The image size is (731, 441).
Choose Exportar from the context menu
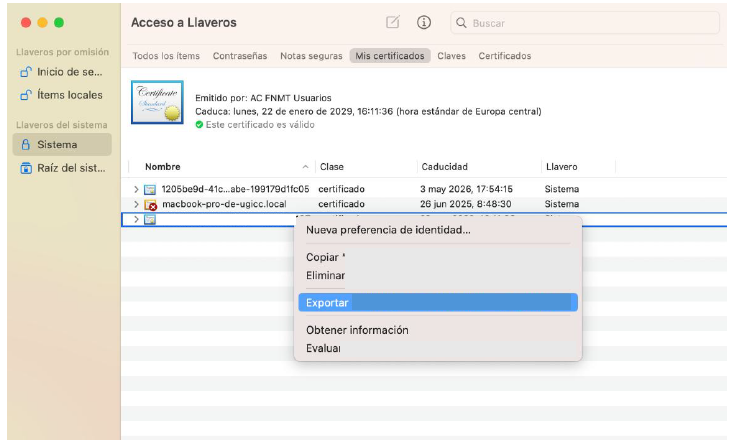(326, 302)
